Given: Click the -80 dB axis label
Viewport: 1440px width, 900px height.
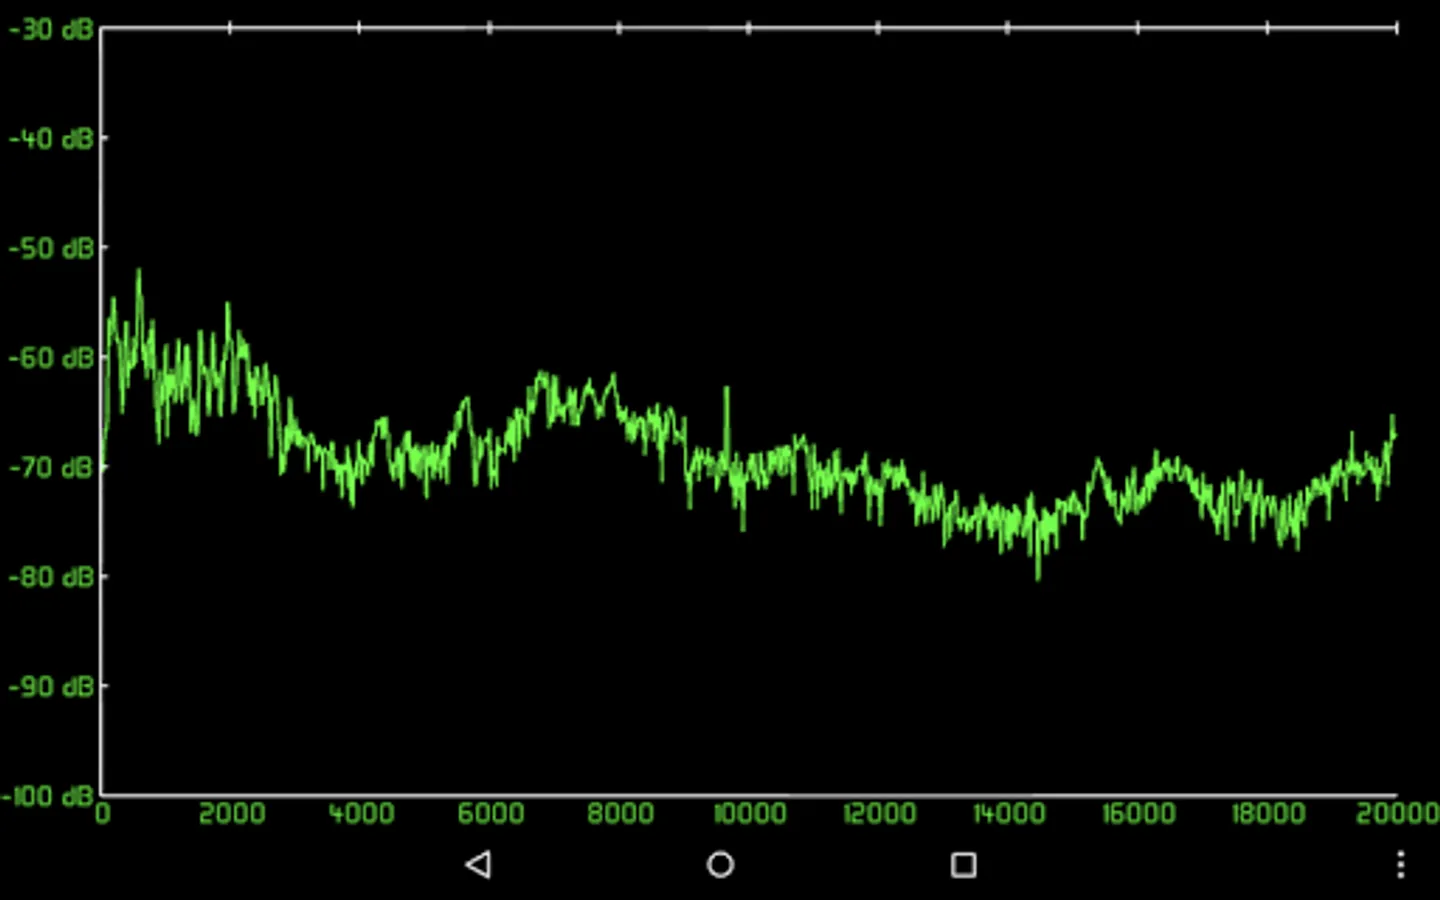Looking at the screenshot, I should pos(50,577).
